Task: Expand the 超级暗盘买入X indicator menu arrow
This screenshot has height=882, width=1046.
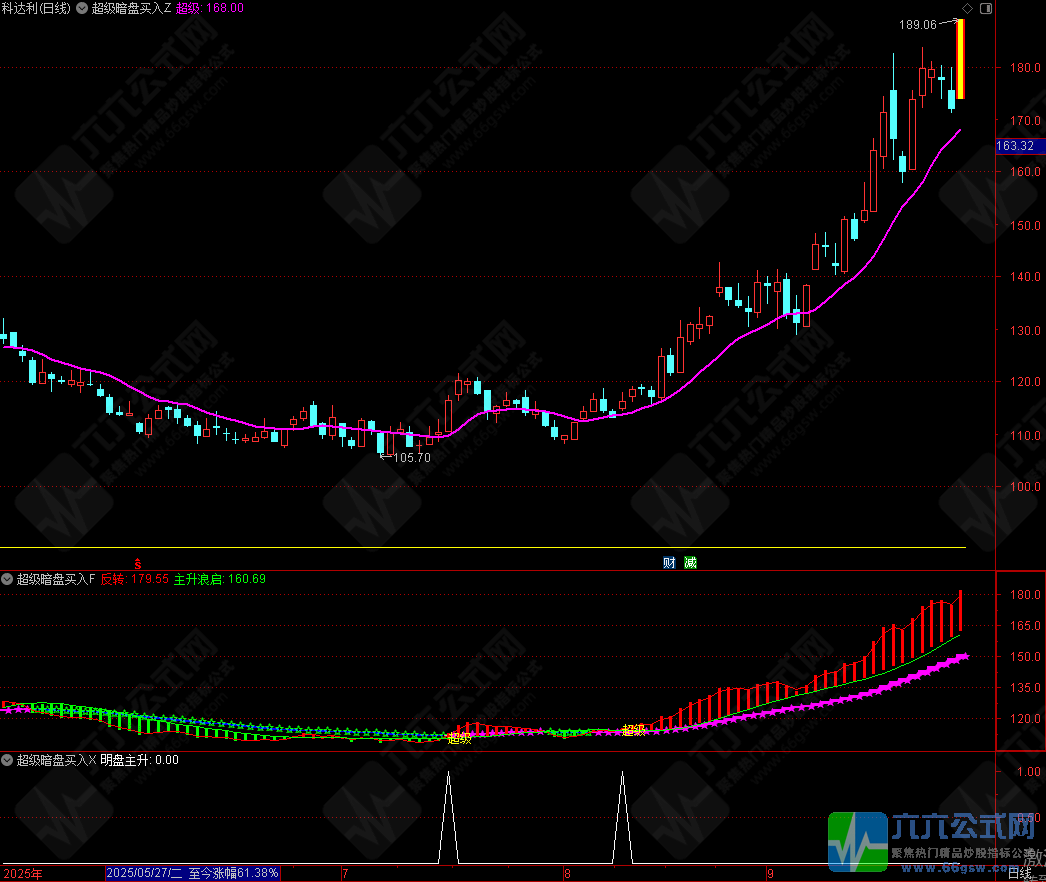Action: pyautogui.click(x=8, y=760)
